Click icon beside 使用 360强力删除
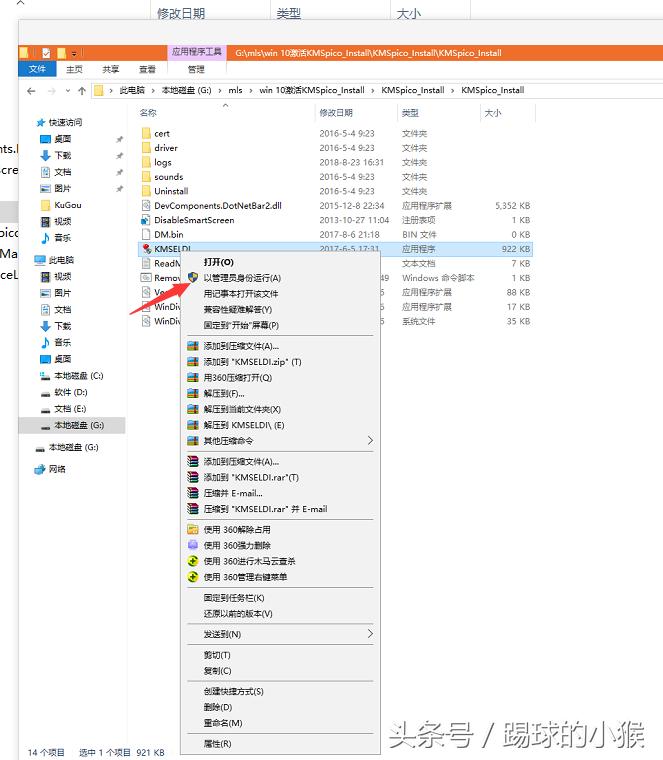 (193, 545)
